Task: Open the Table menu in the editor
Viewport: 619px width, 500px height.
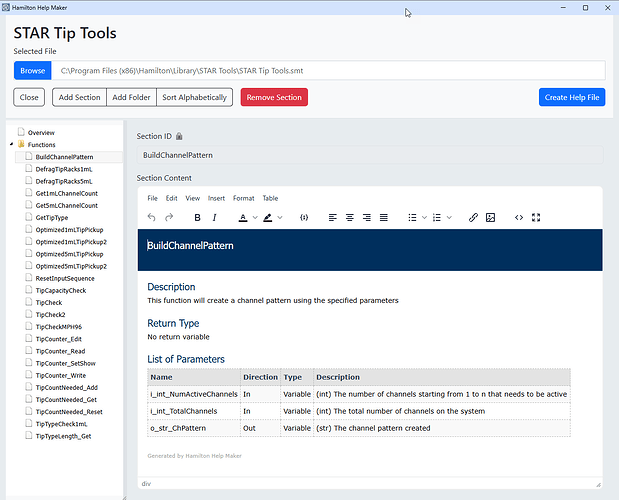Action: pyautogui.click(x=270, y=198)
